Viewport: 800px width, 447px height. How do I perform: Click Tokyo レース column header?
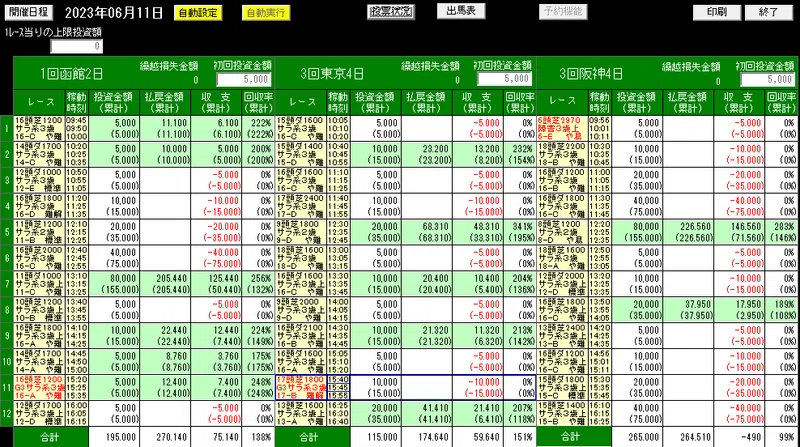(x=301, y=103)
